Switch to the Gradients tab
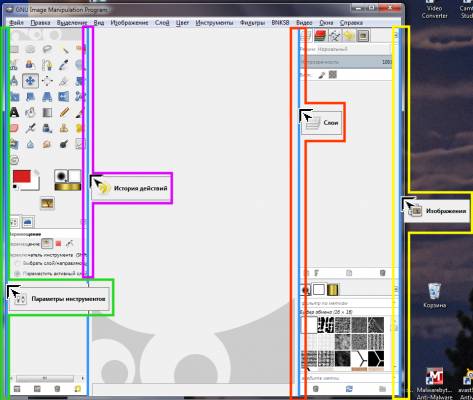Screen dimensions: 473x400 click(332, 290)
